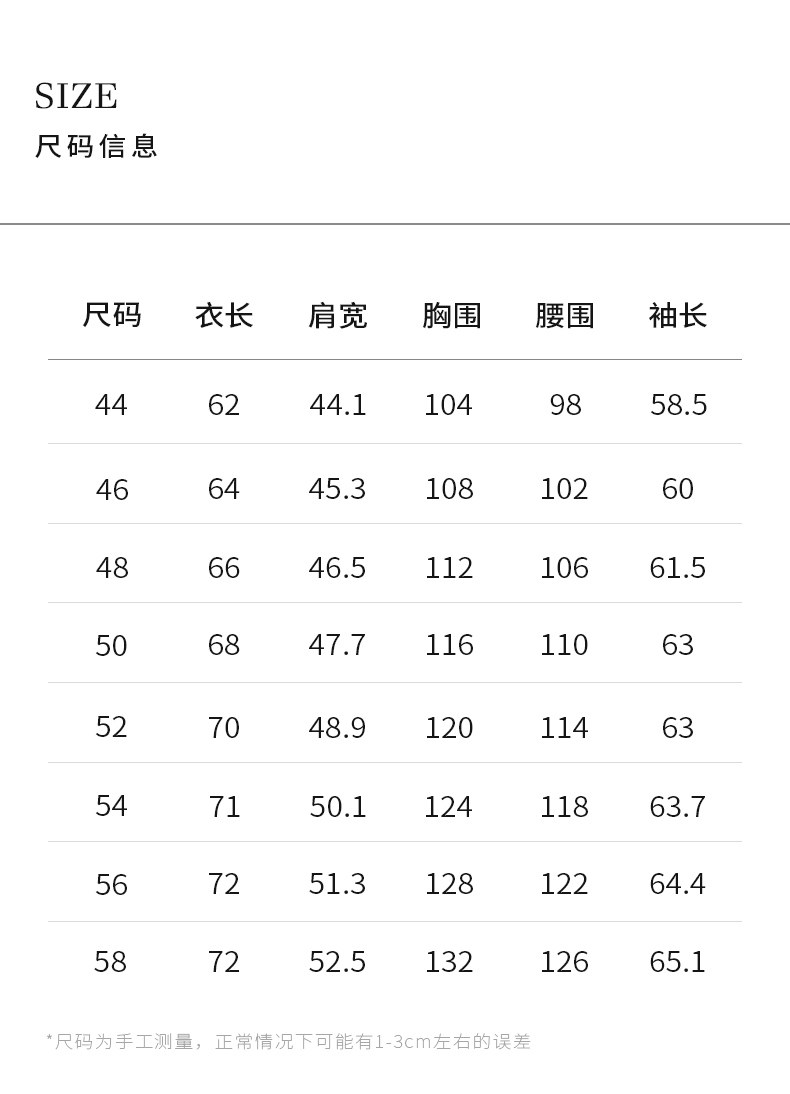790x1094 pixels.
Task: Click the 尺码信息 subtitle
Action: click(x=96, y=146)
